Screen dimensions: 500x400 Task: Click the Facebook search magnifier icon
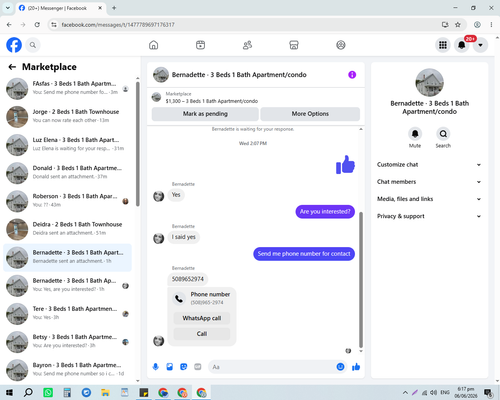click(33, 45)
